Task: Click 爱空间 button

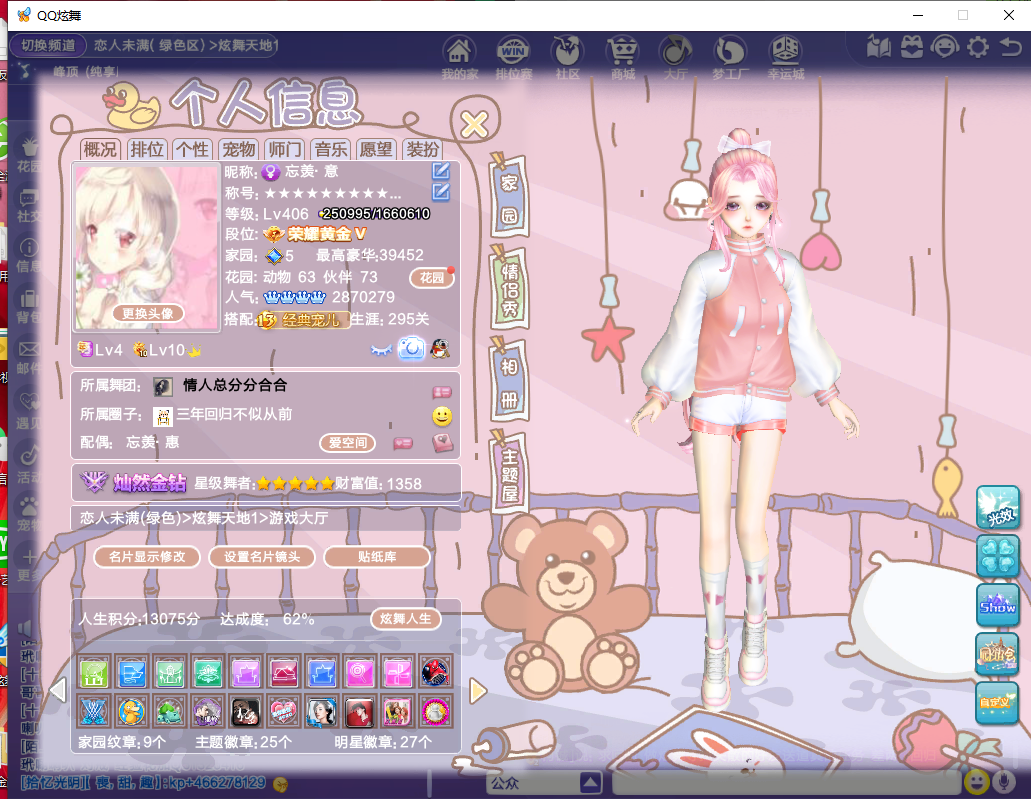Action: pyautogui.click(x=348, y=443)
